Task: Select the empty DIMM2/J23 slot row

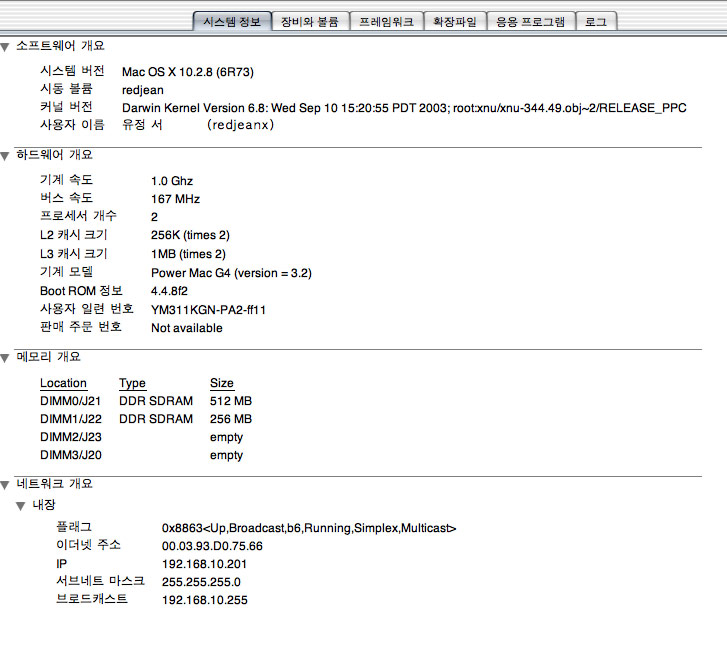Action: (70, 437)
